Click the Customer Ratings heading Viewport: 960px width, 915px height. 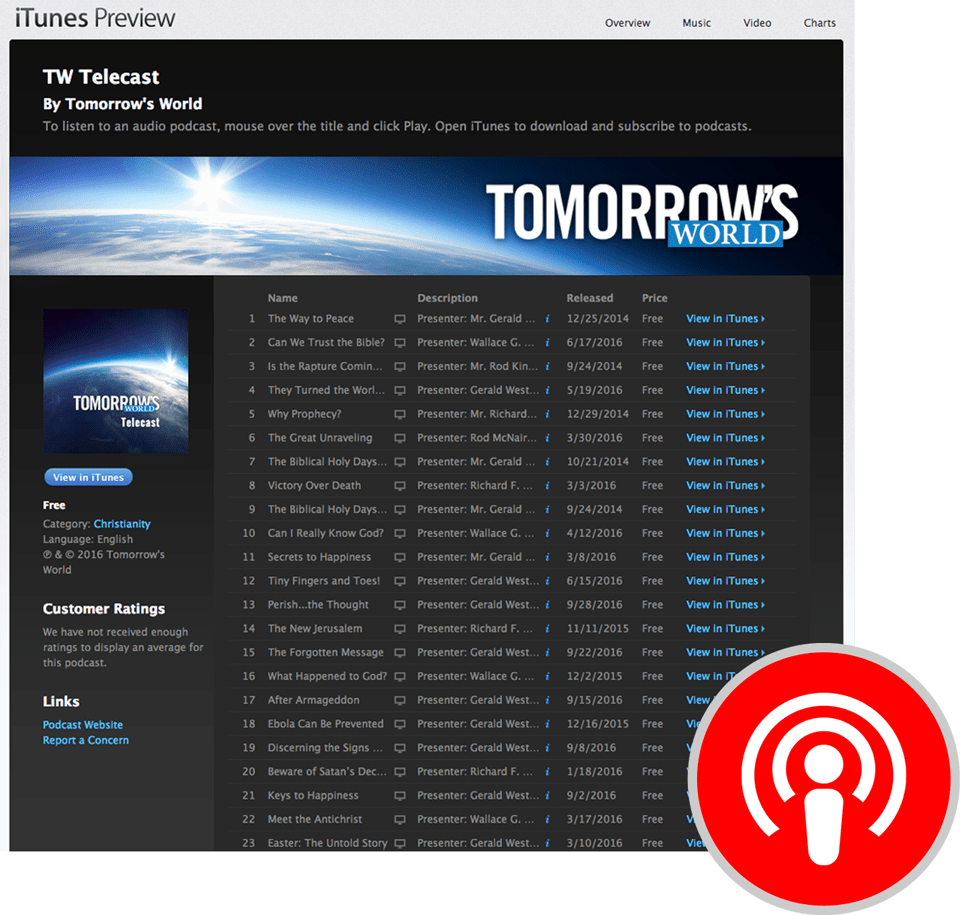[104, 609]
